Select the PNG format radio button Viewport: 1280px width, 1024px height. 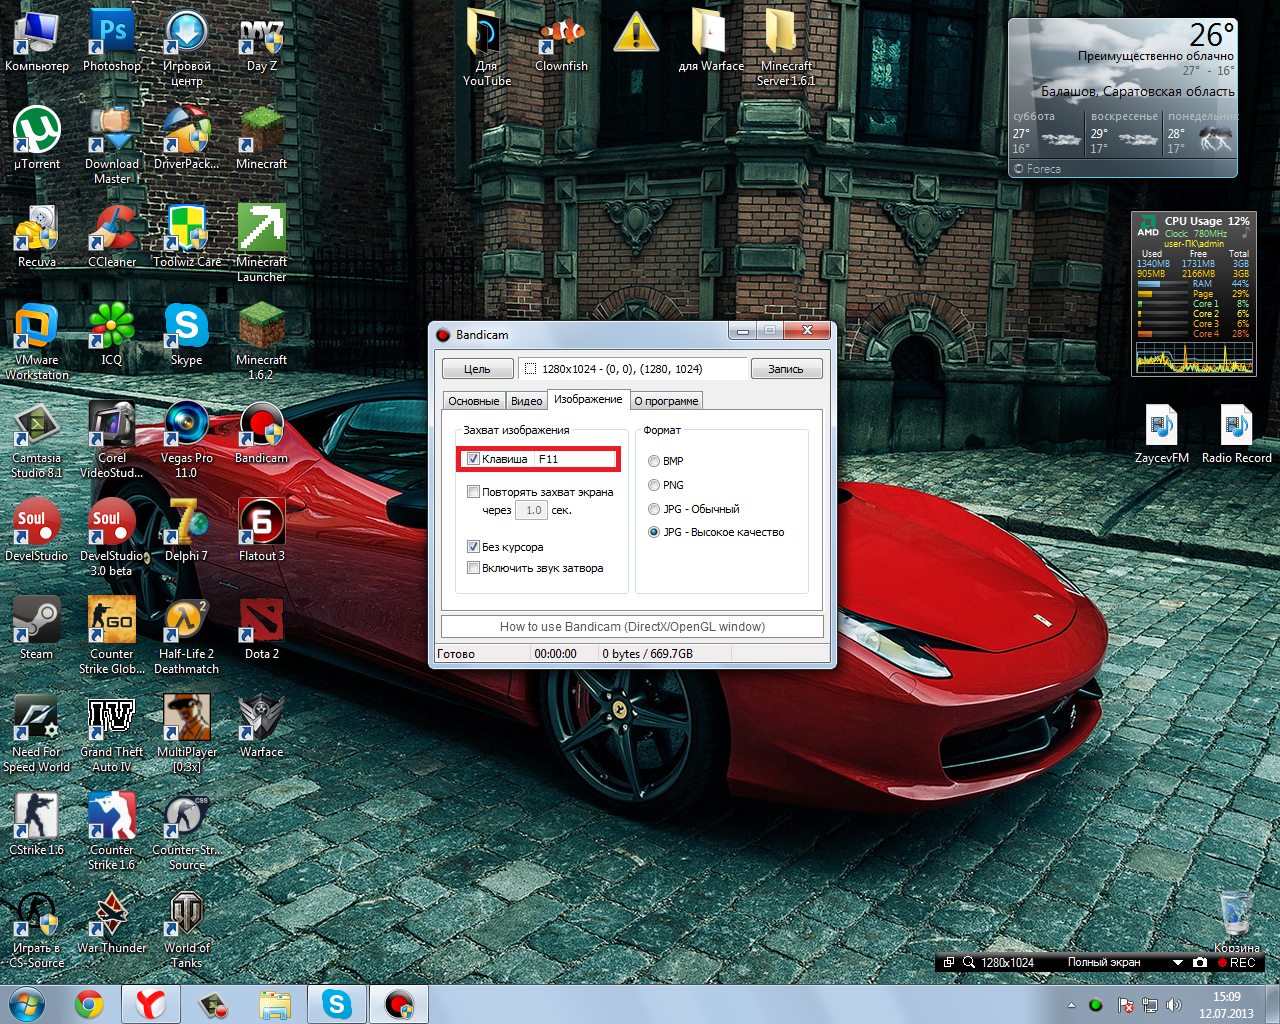pos(654,485)
